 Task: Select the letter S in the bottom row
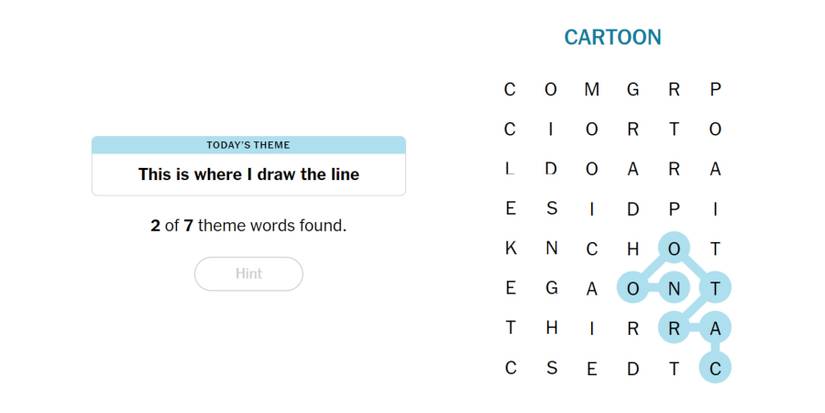551,368
